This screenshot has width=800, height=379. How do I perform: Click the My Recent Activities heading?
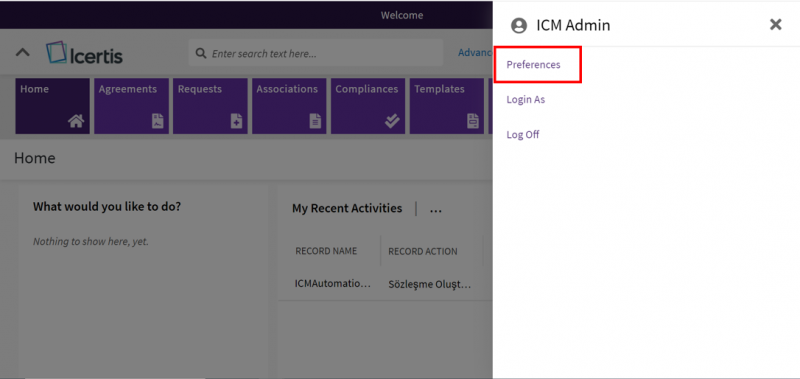coord(347,208)
